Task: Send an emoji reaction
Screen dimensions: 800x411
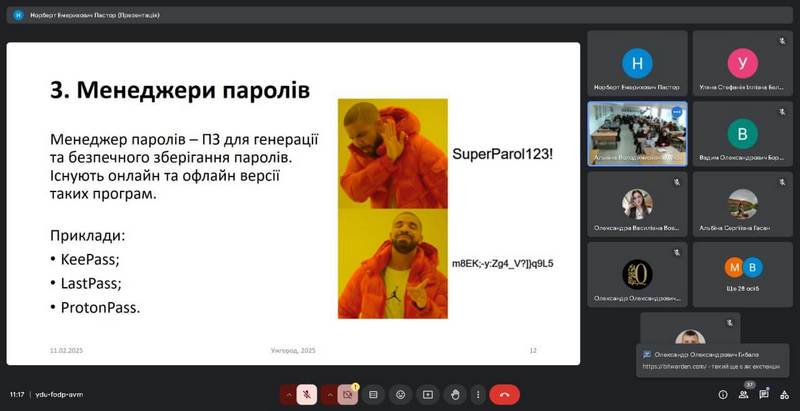Action: coord(401,395)
